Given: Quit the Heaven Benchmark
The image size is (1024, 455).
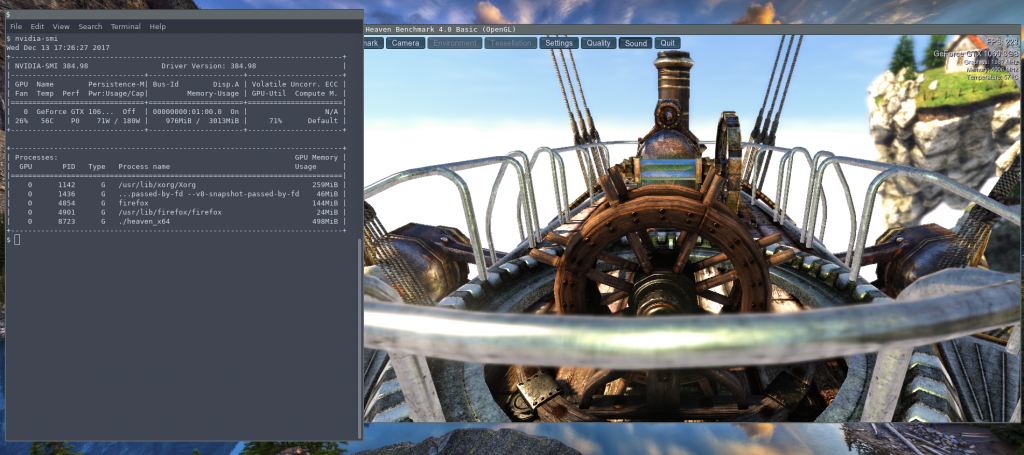Looking at the screenshot, I should (668, 43).
